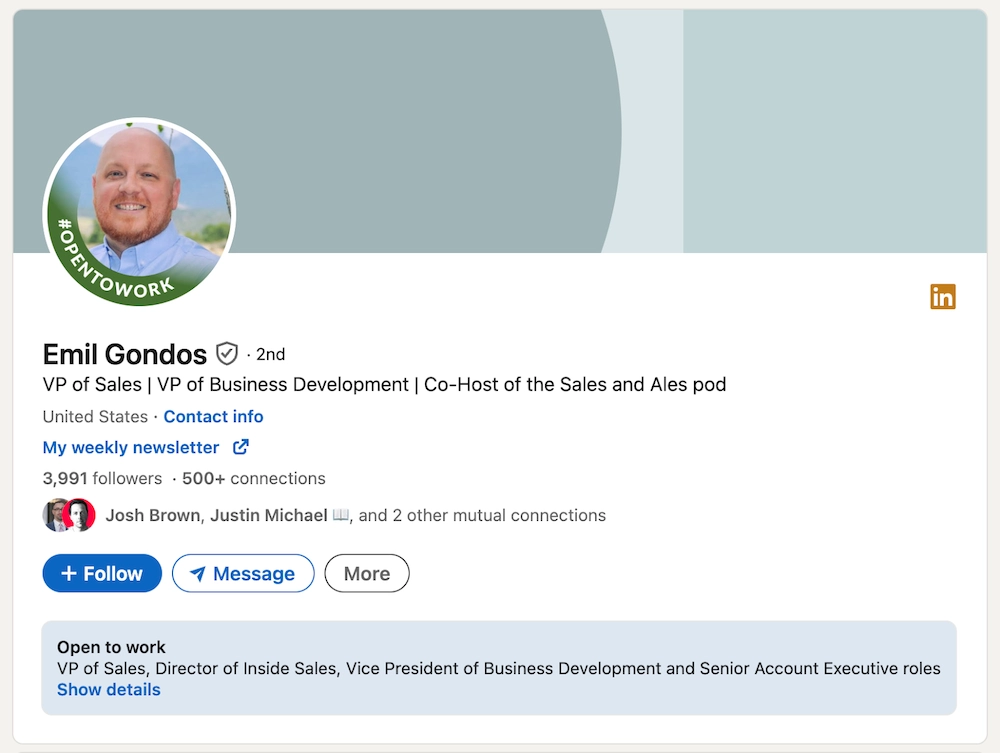1000x753 pixels.
Task: Click the LinkedIn logo icon
Action: pos(942,296)
